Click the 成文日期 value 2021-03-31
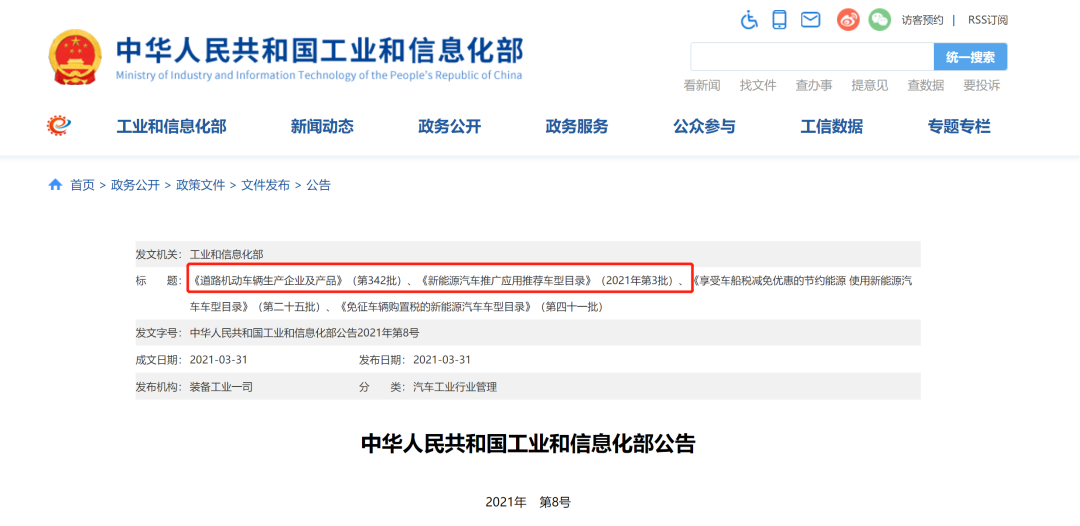1080x526 pixels. 218,360
